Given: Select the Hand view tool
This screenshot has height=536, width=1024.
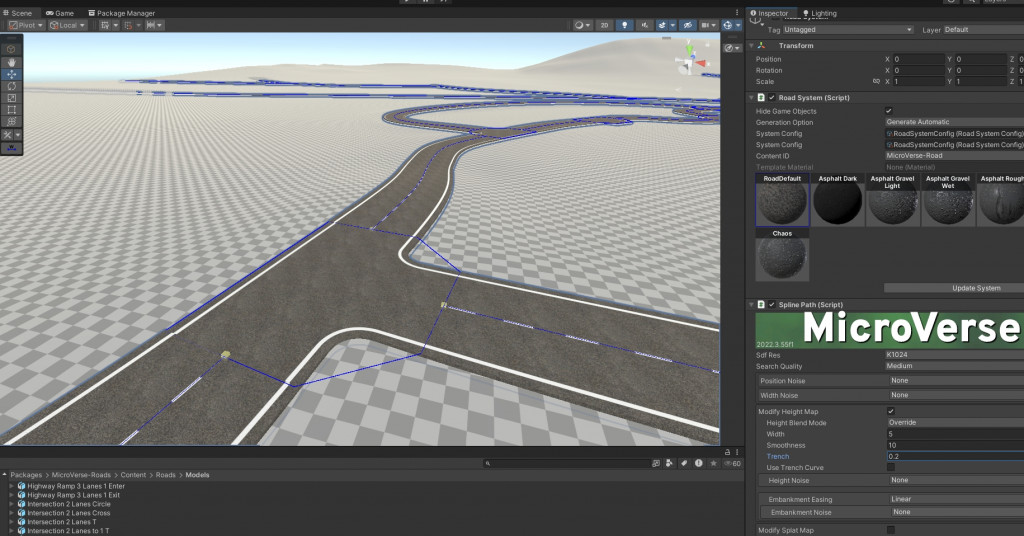Looking at the screenshot, I should 11,62.
